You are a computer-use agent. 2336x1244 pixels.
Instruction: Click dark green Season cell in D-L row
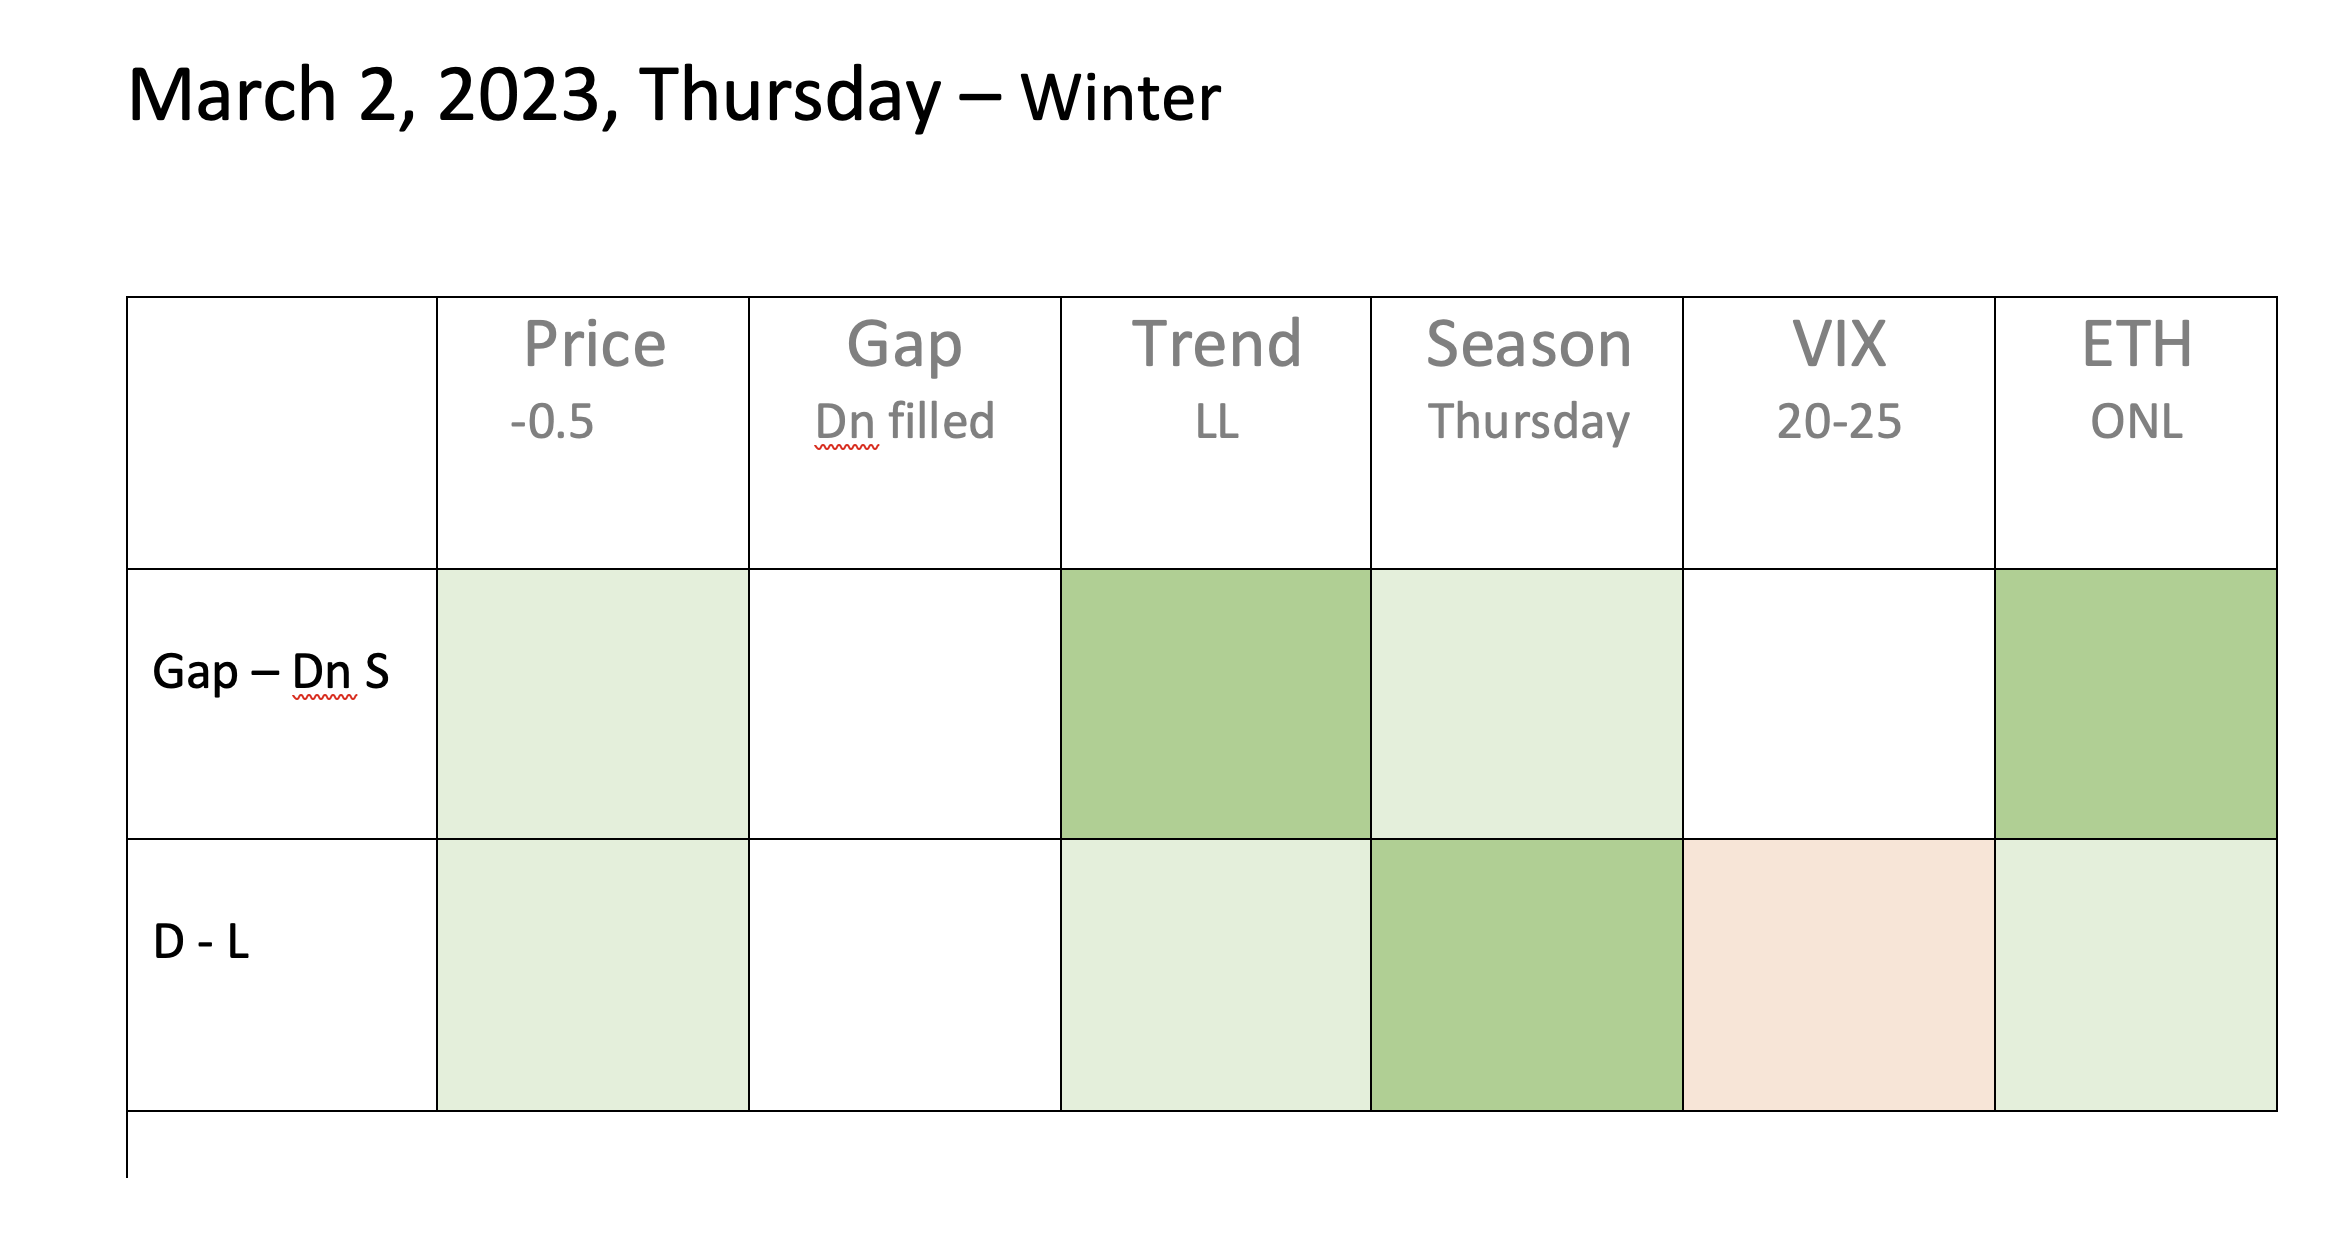pos(1527,975)
